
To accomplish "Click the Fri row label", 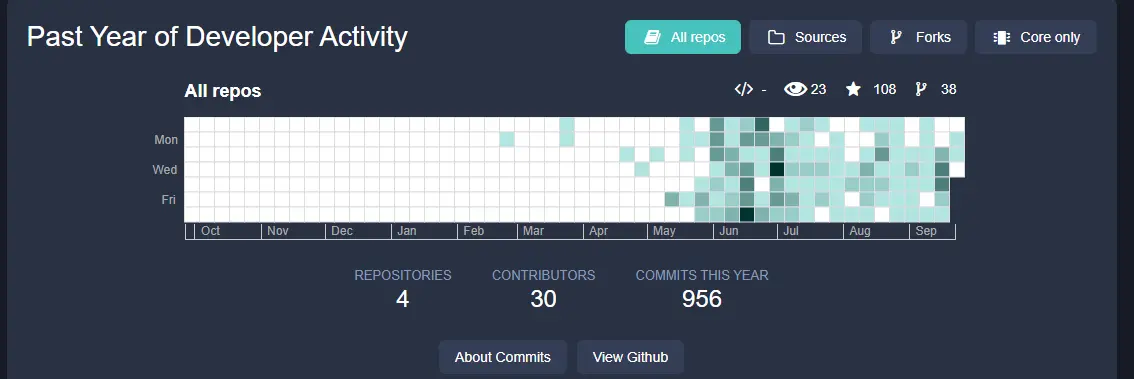I will click(169, 199).
